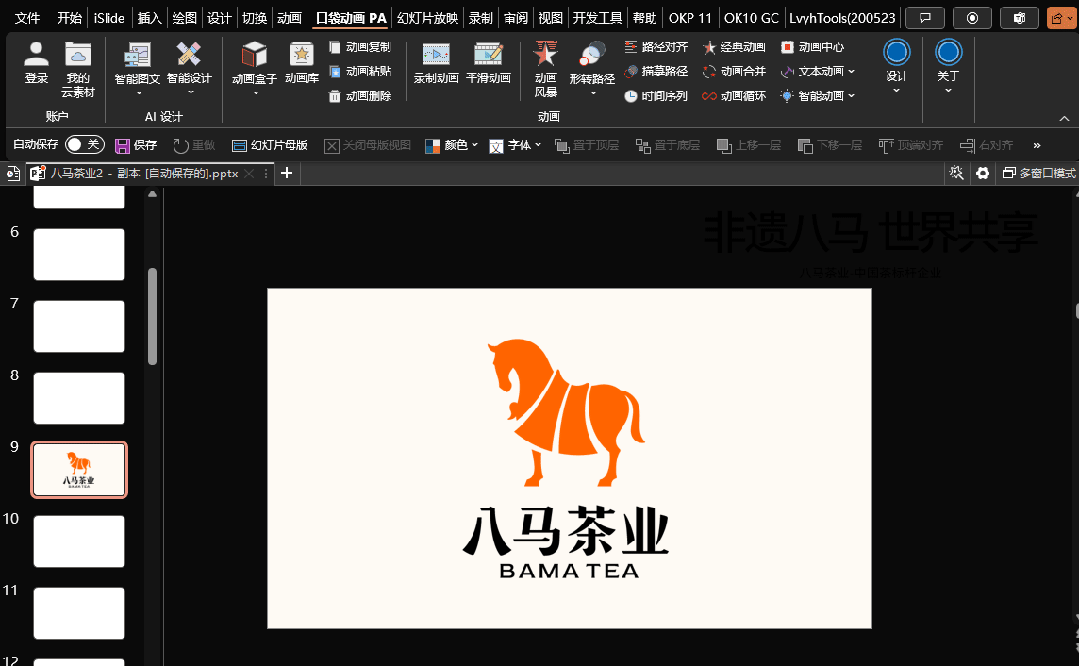This screenshot has width=1079, height=666.
Task: Click 经典动画 classic animation
Action: tap(734, 47)
